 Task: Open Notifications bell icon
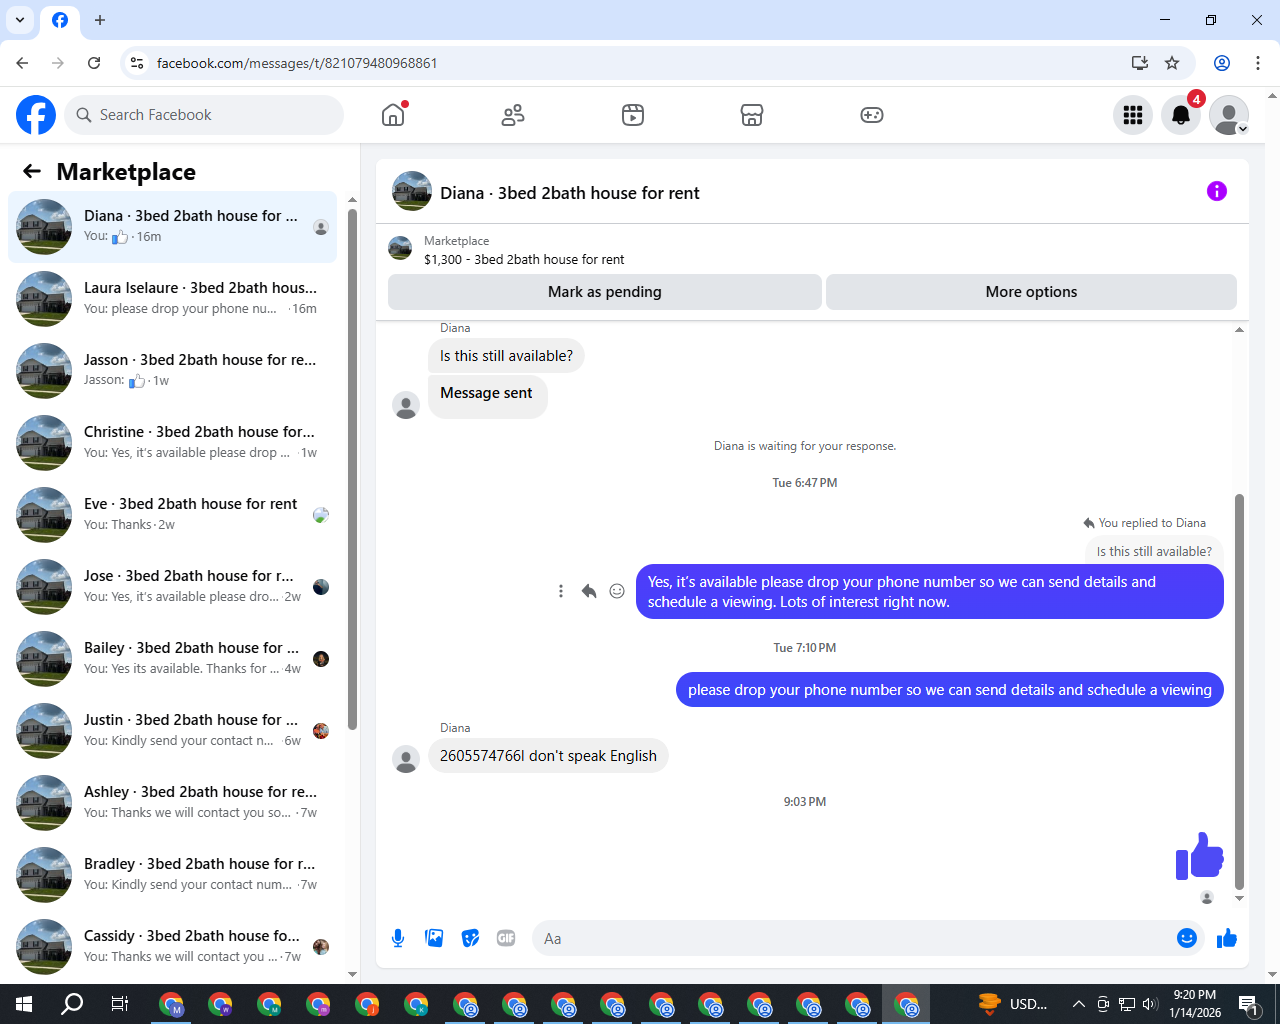1181,115
